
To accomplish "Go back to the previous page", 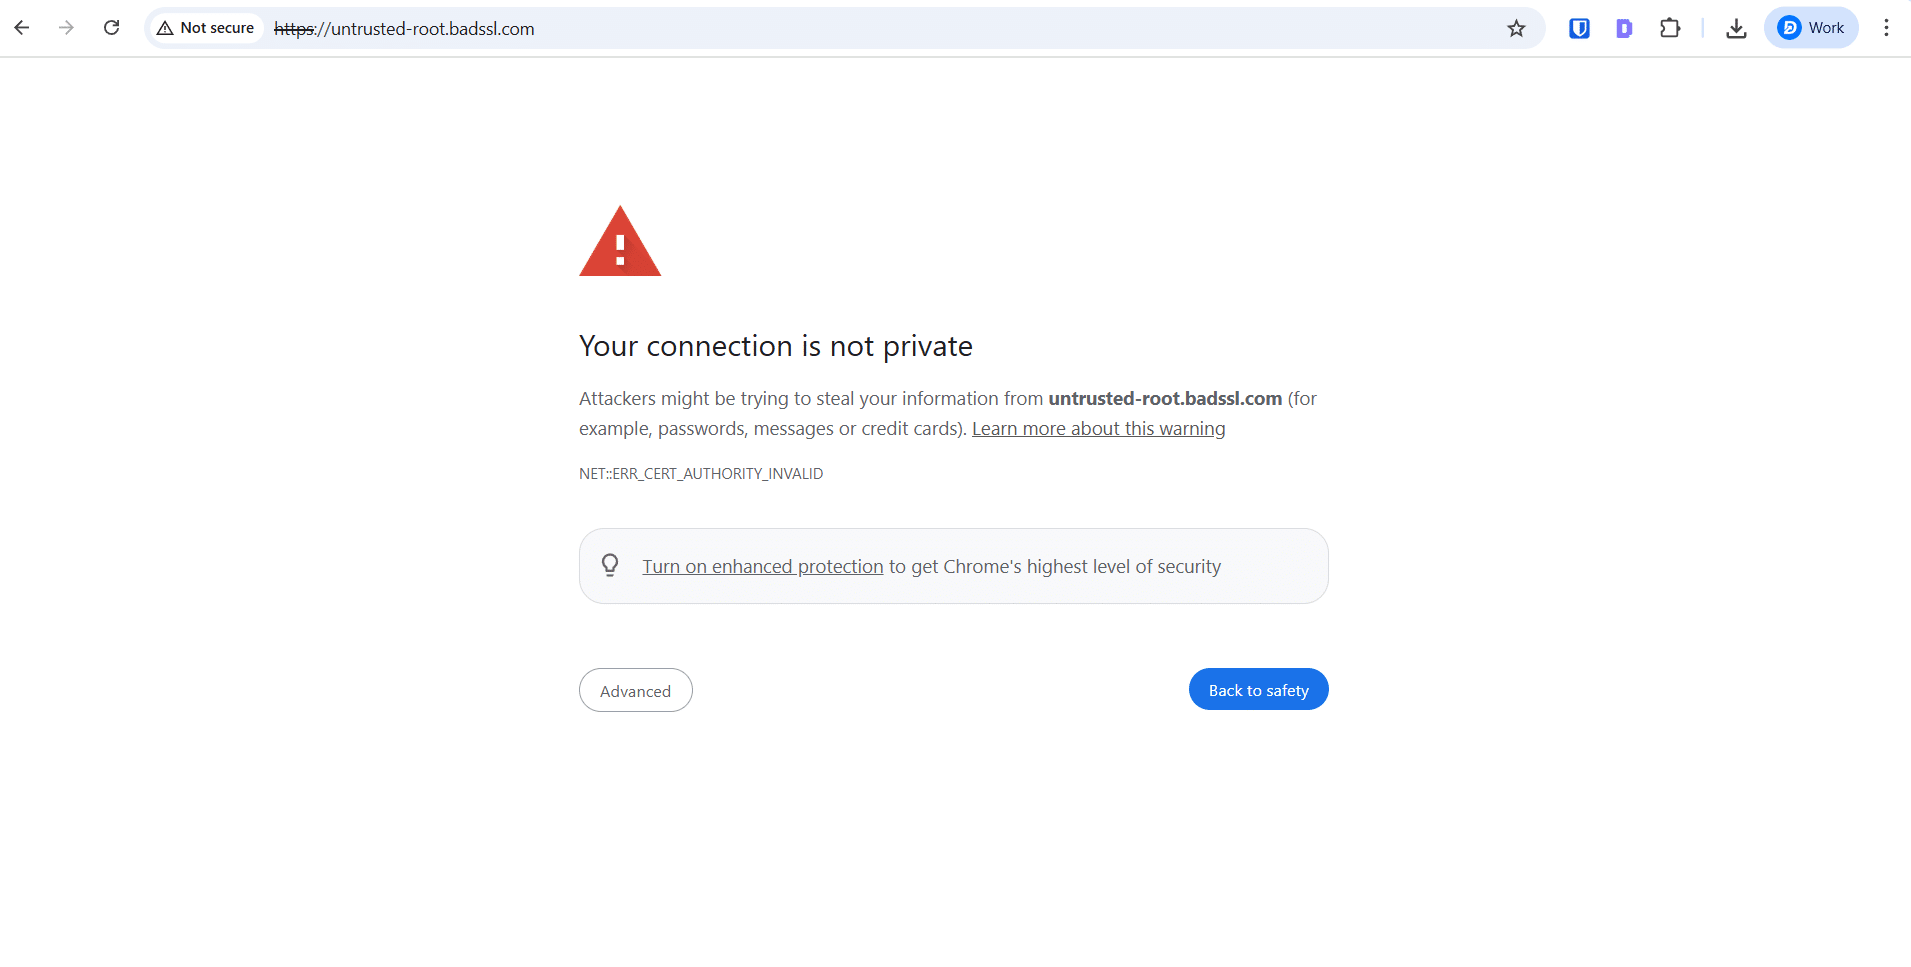I will (x=22, y=28).
